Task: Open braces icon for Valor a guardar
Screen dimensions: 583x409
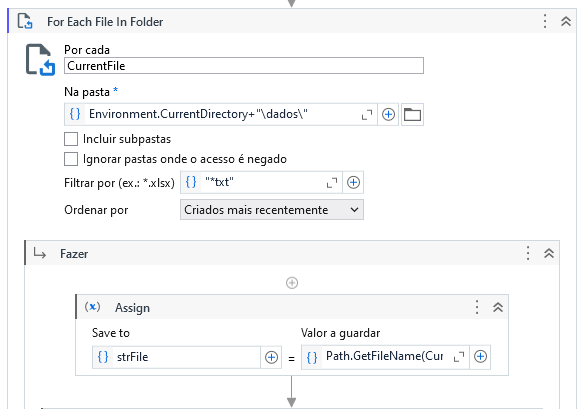Action: (x=312, y=357)
